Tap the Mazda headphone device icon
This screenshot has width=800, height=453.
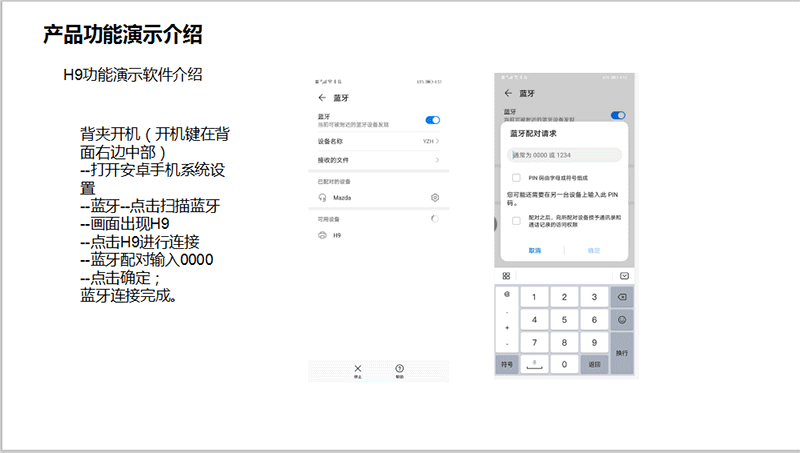click(x=321, y=198)
